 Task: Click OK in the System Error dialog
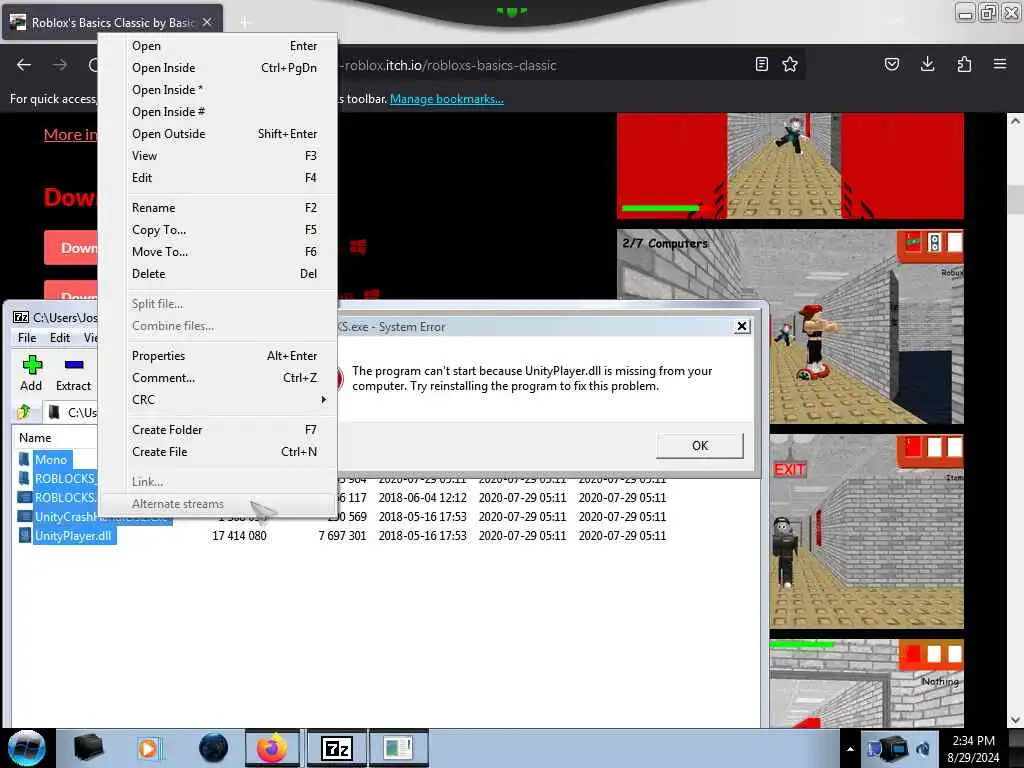click(x=699, y=445)
